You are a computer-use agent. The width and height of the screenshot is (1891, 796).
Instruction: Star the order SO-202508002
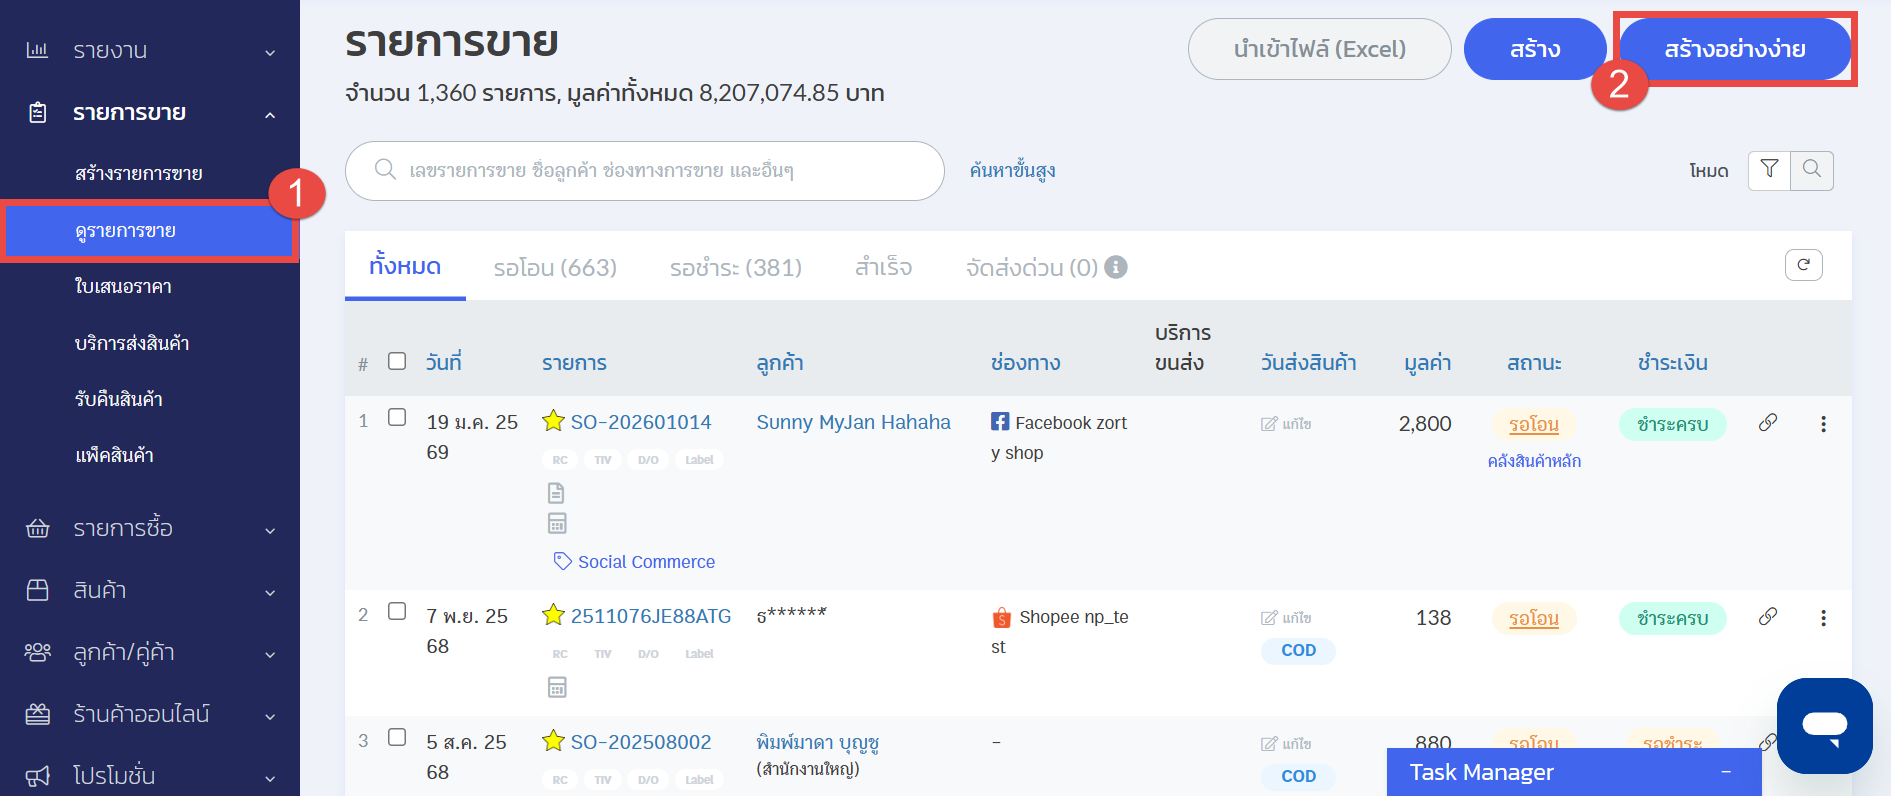pos(553,742)
